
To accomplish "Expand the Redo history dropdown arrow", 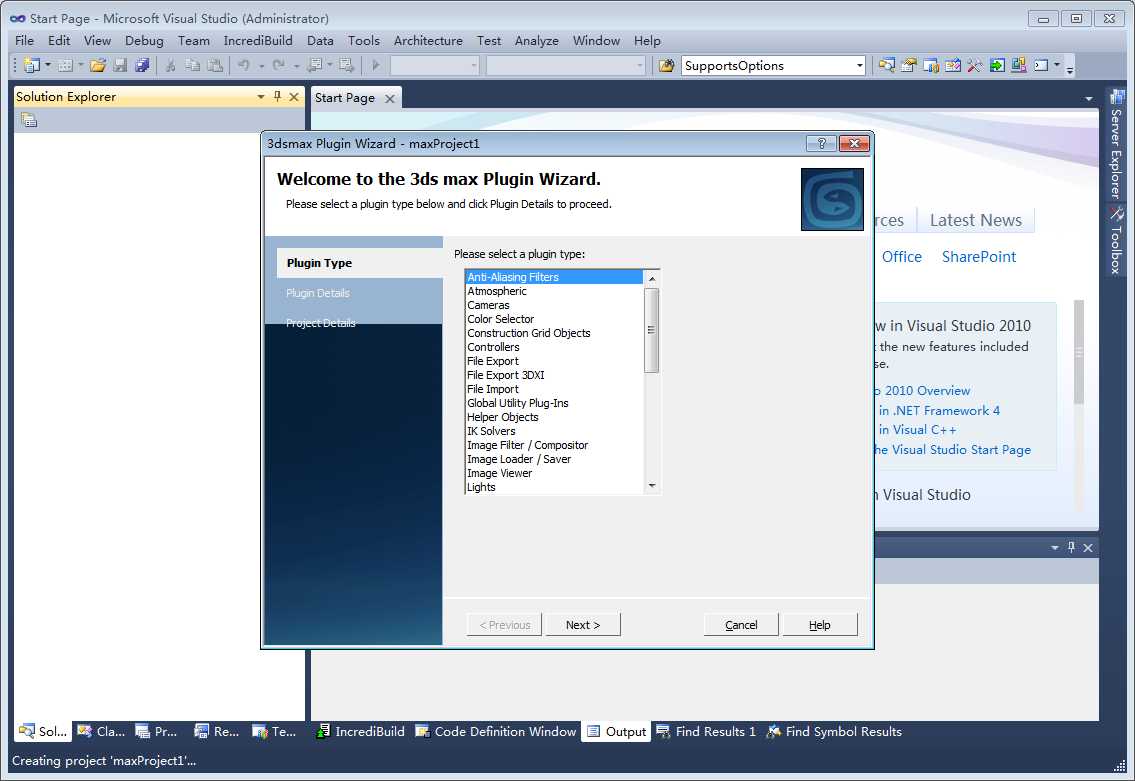I will click(x=296, y=66).
